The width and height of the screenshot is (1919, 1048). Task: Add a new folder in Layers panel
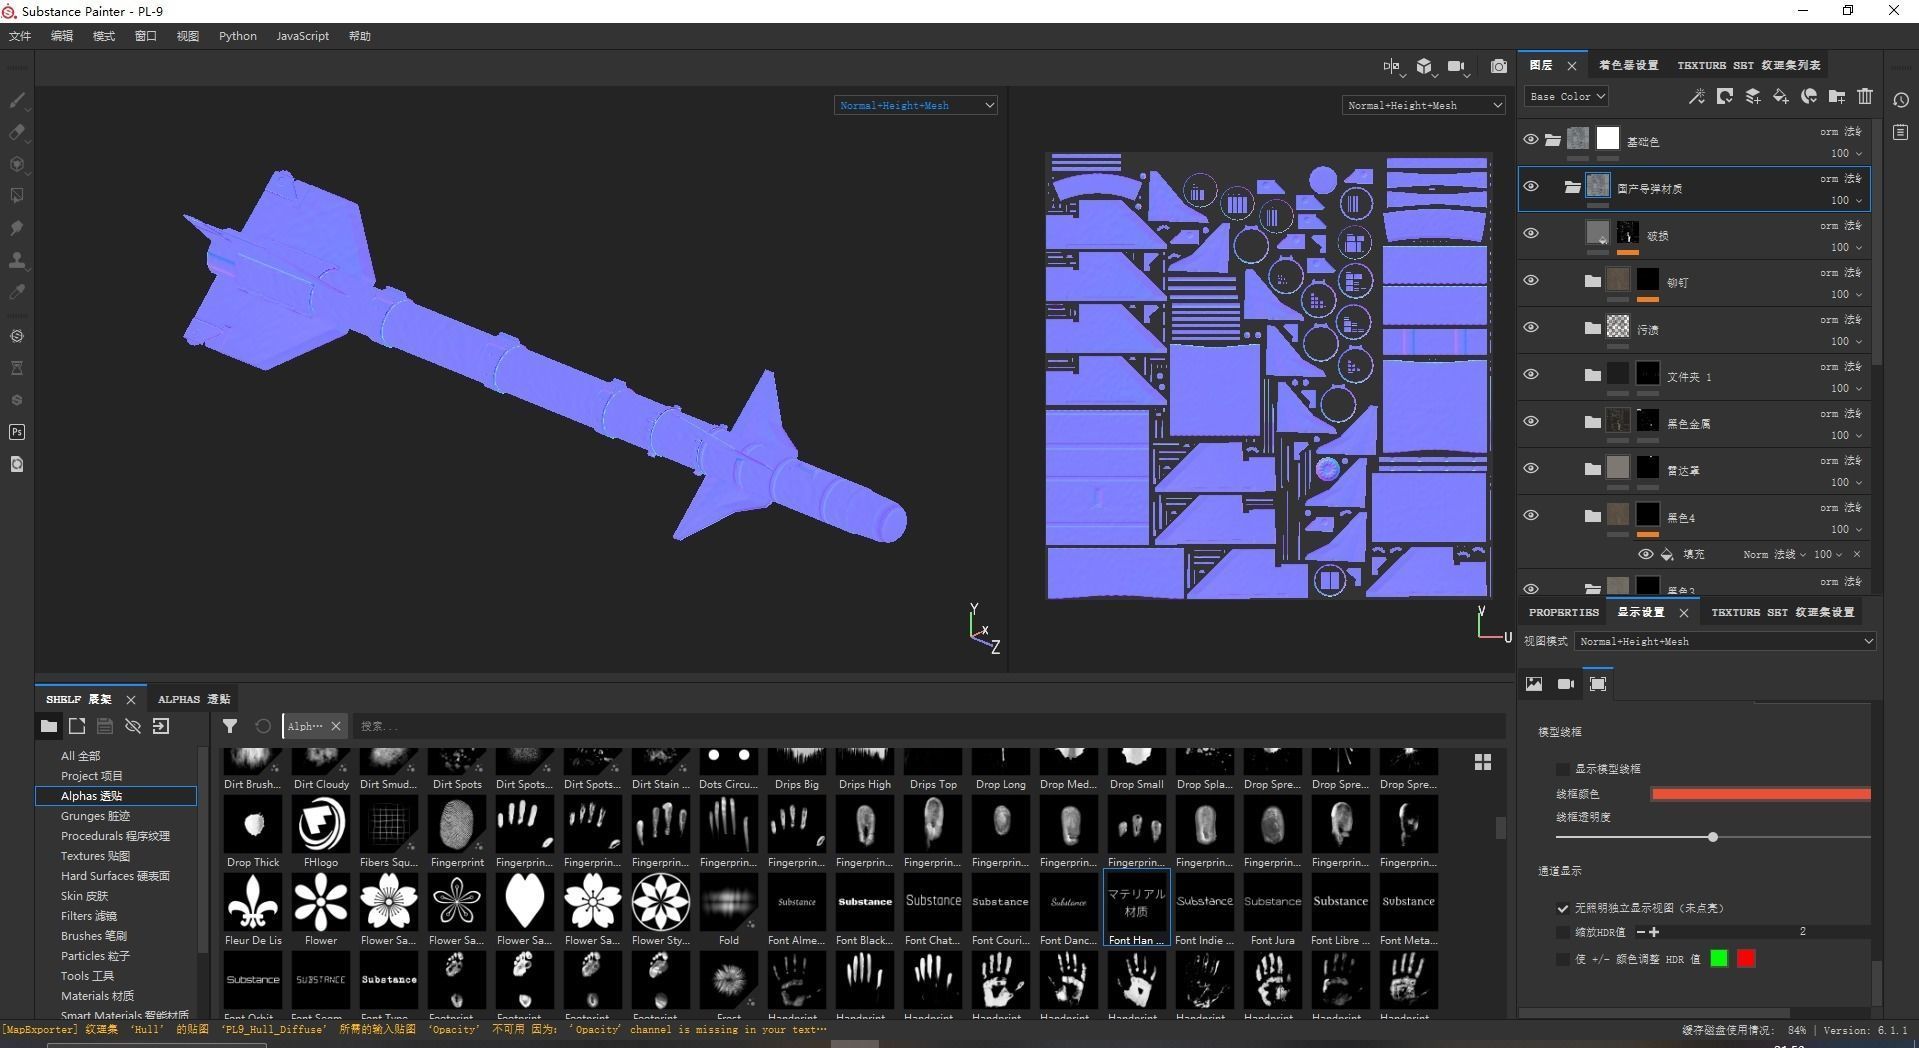point(1837,96)
